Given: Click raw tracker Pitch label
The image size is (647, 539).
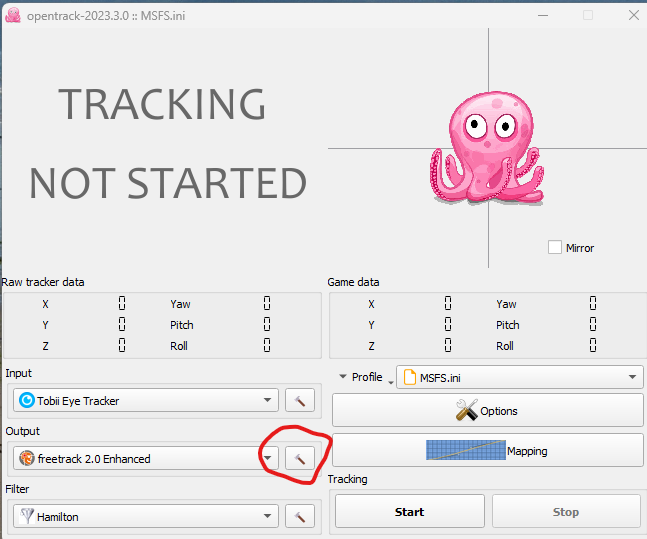Looking at the screenshot, I should [182, 325].
